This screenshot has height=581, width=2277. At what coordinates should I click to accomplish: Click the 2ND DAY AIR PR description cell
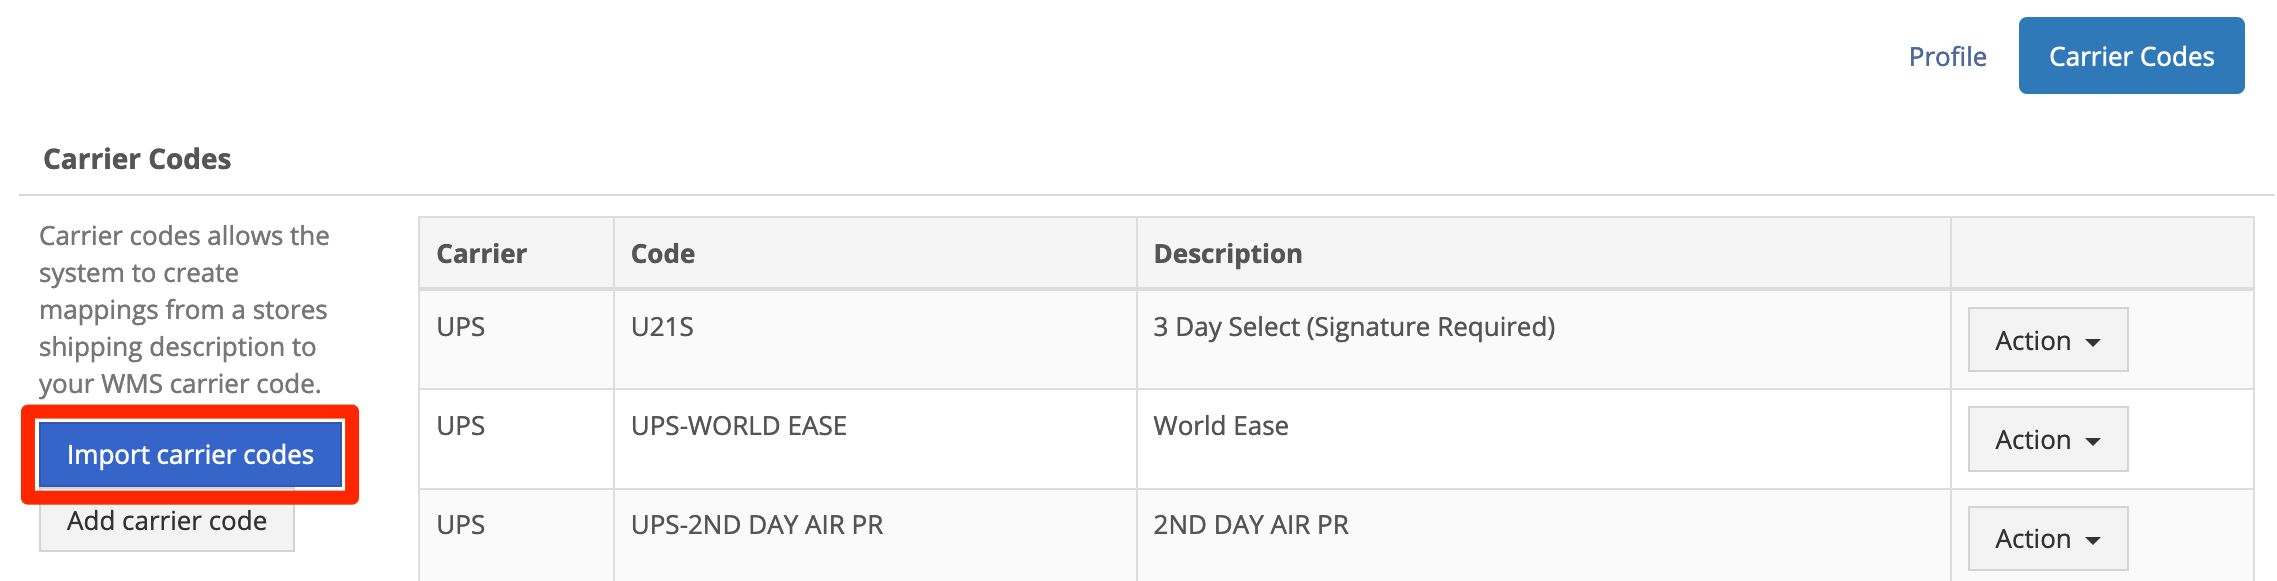(x=1544, y=535)
